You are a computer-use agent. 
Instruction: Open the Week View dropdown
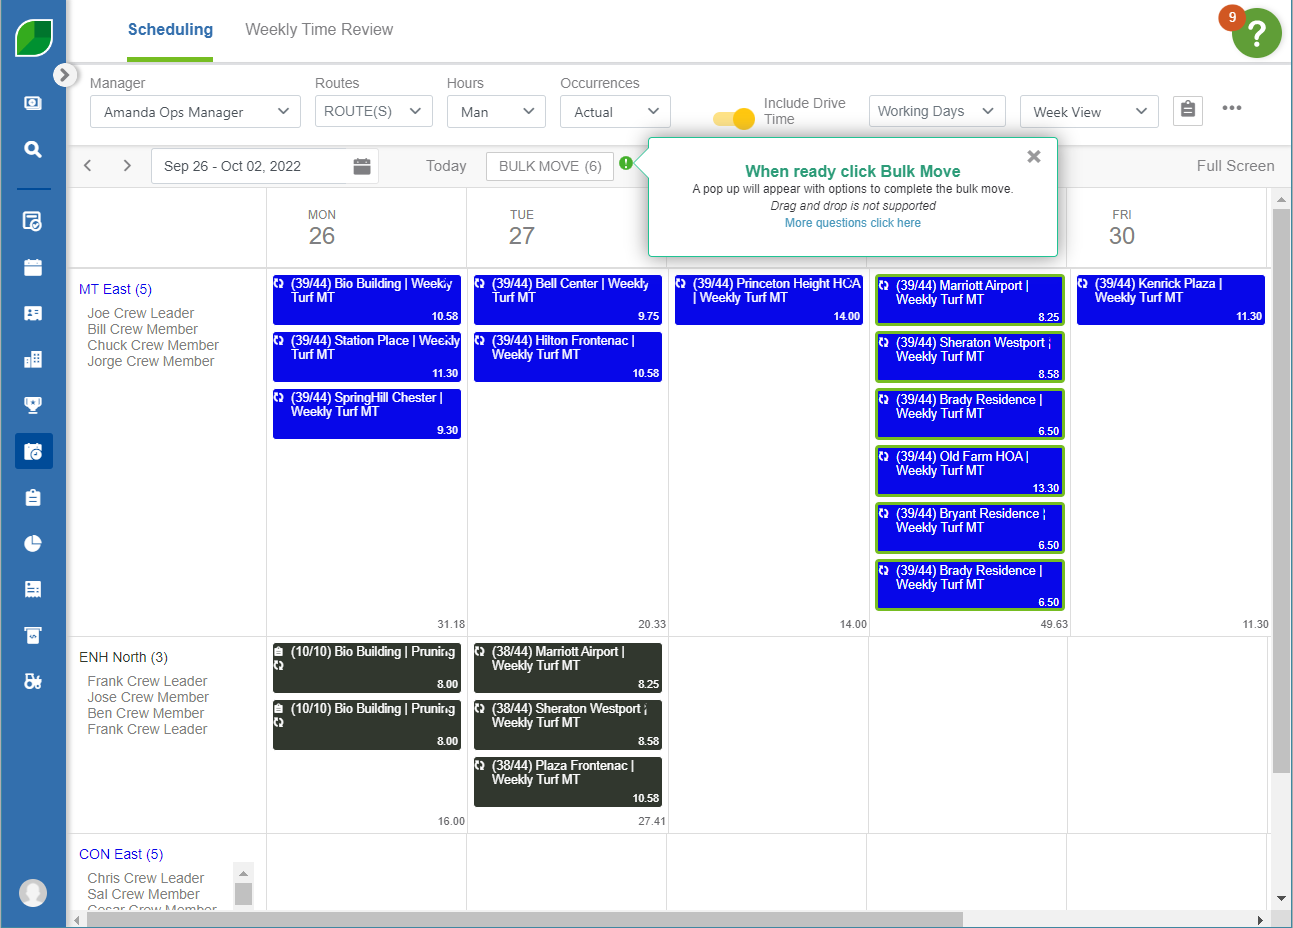(x=1088, y=112)
